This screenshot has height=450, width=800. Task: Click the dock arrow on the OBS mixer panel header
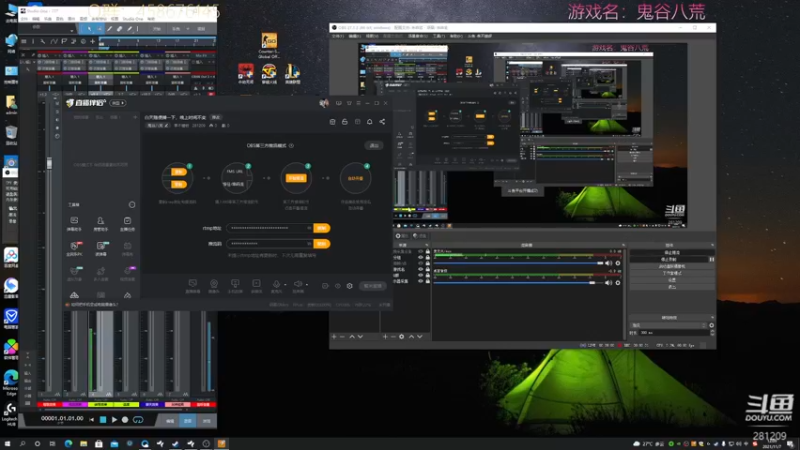tap(623, 245)
